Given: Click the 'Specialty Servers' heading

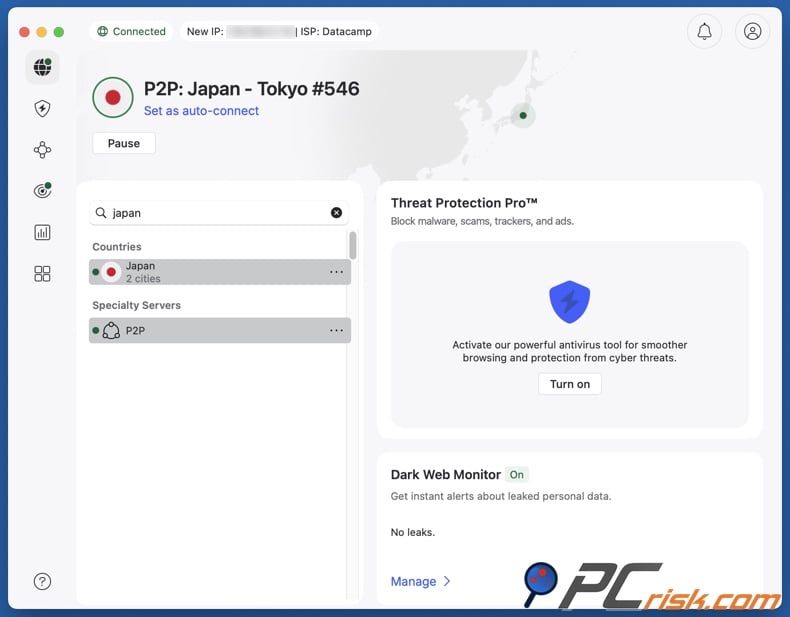Looking at the screenshot, I should [x=136, y=305].
